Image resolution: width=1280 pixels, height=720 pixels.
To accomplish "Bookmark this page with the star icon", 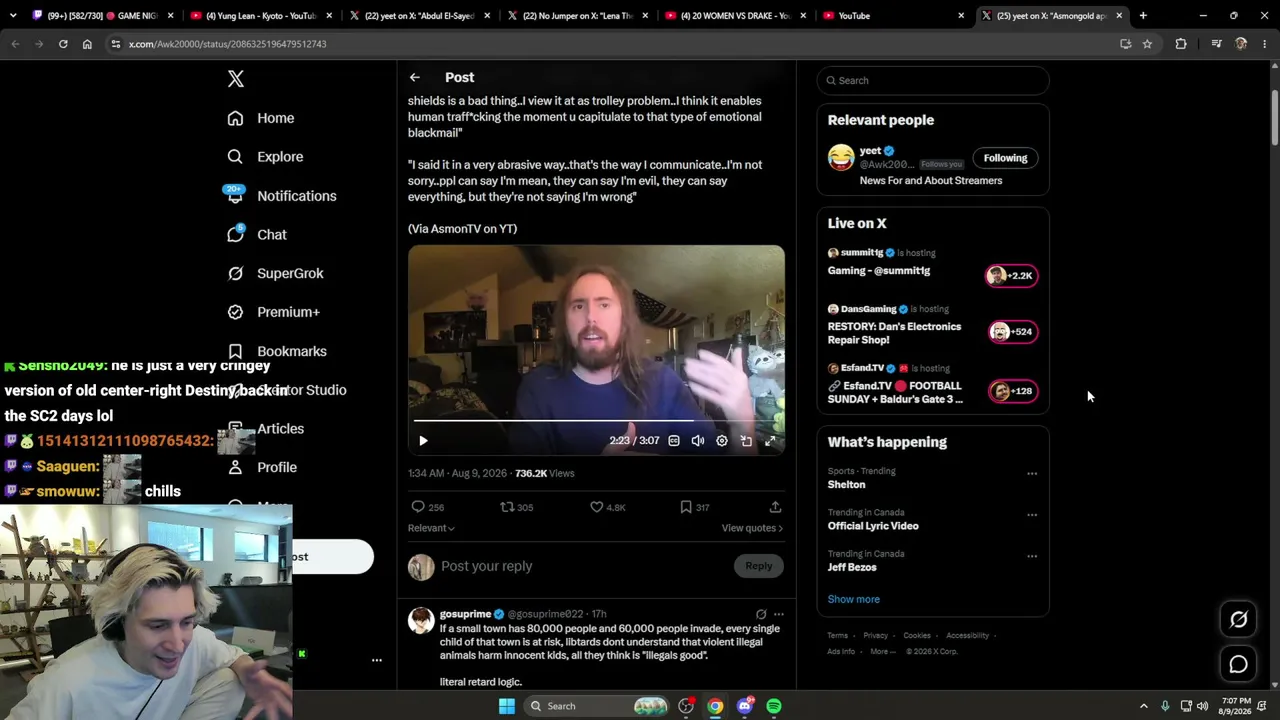I will 1147,44.
